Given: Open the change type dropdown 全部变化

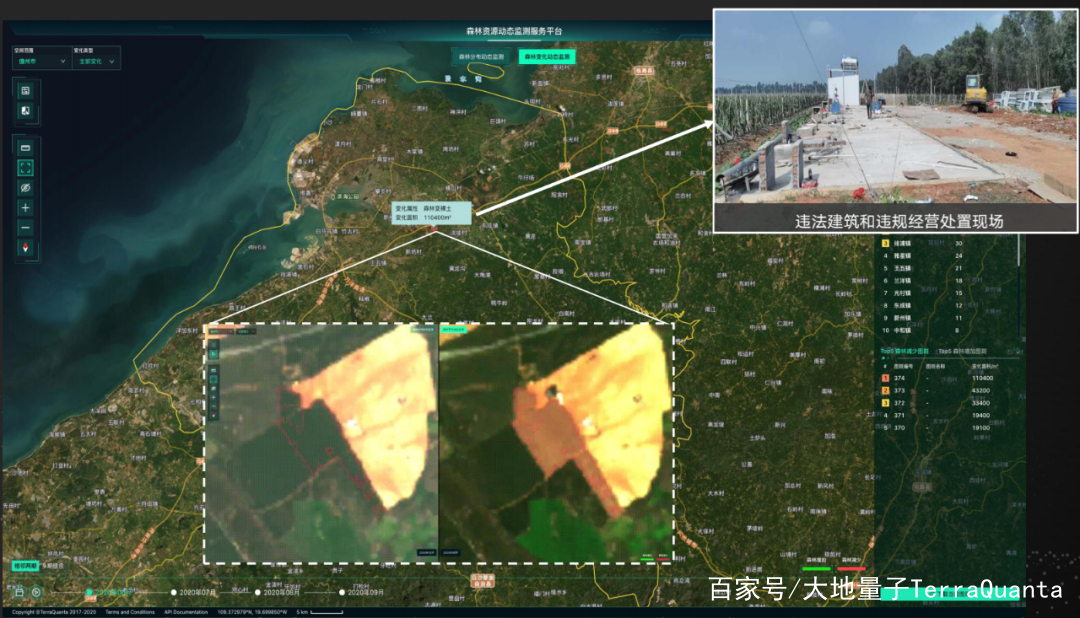Looking at the screenshot, I should (95, 61).
